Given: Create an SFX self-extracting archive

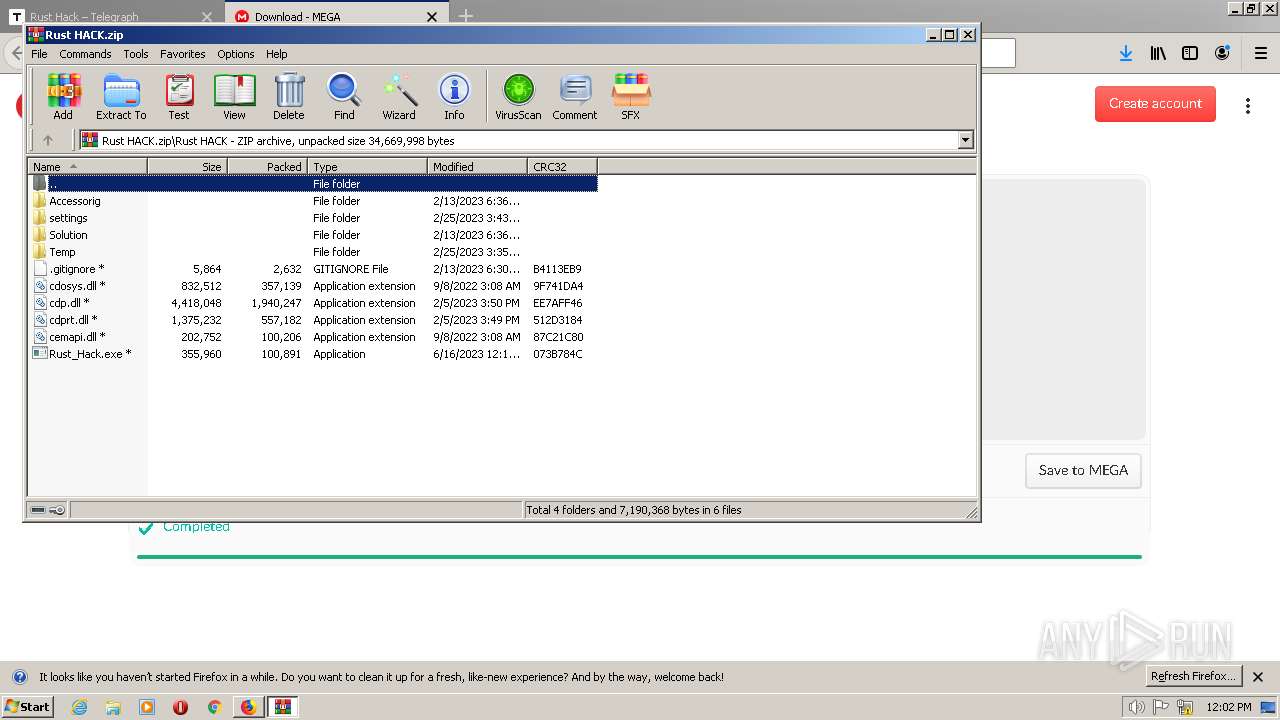Looking at the screenshot, I should [630, 97].
